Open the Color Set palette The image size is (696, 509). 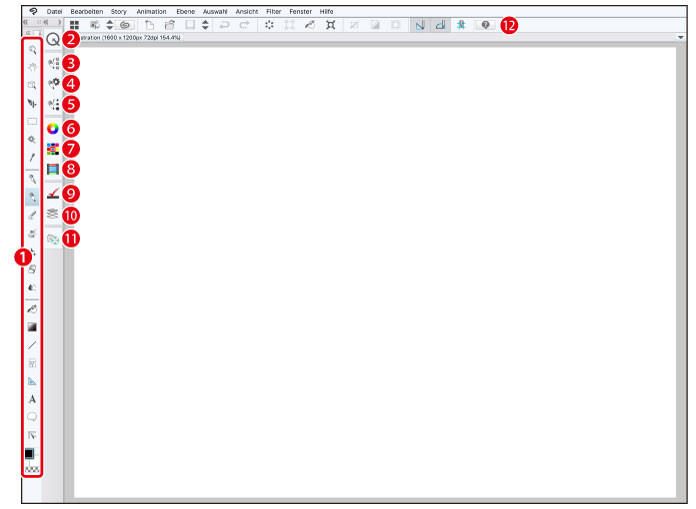[53, 149]
